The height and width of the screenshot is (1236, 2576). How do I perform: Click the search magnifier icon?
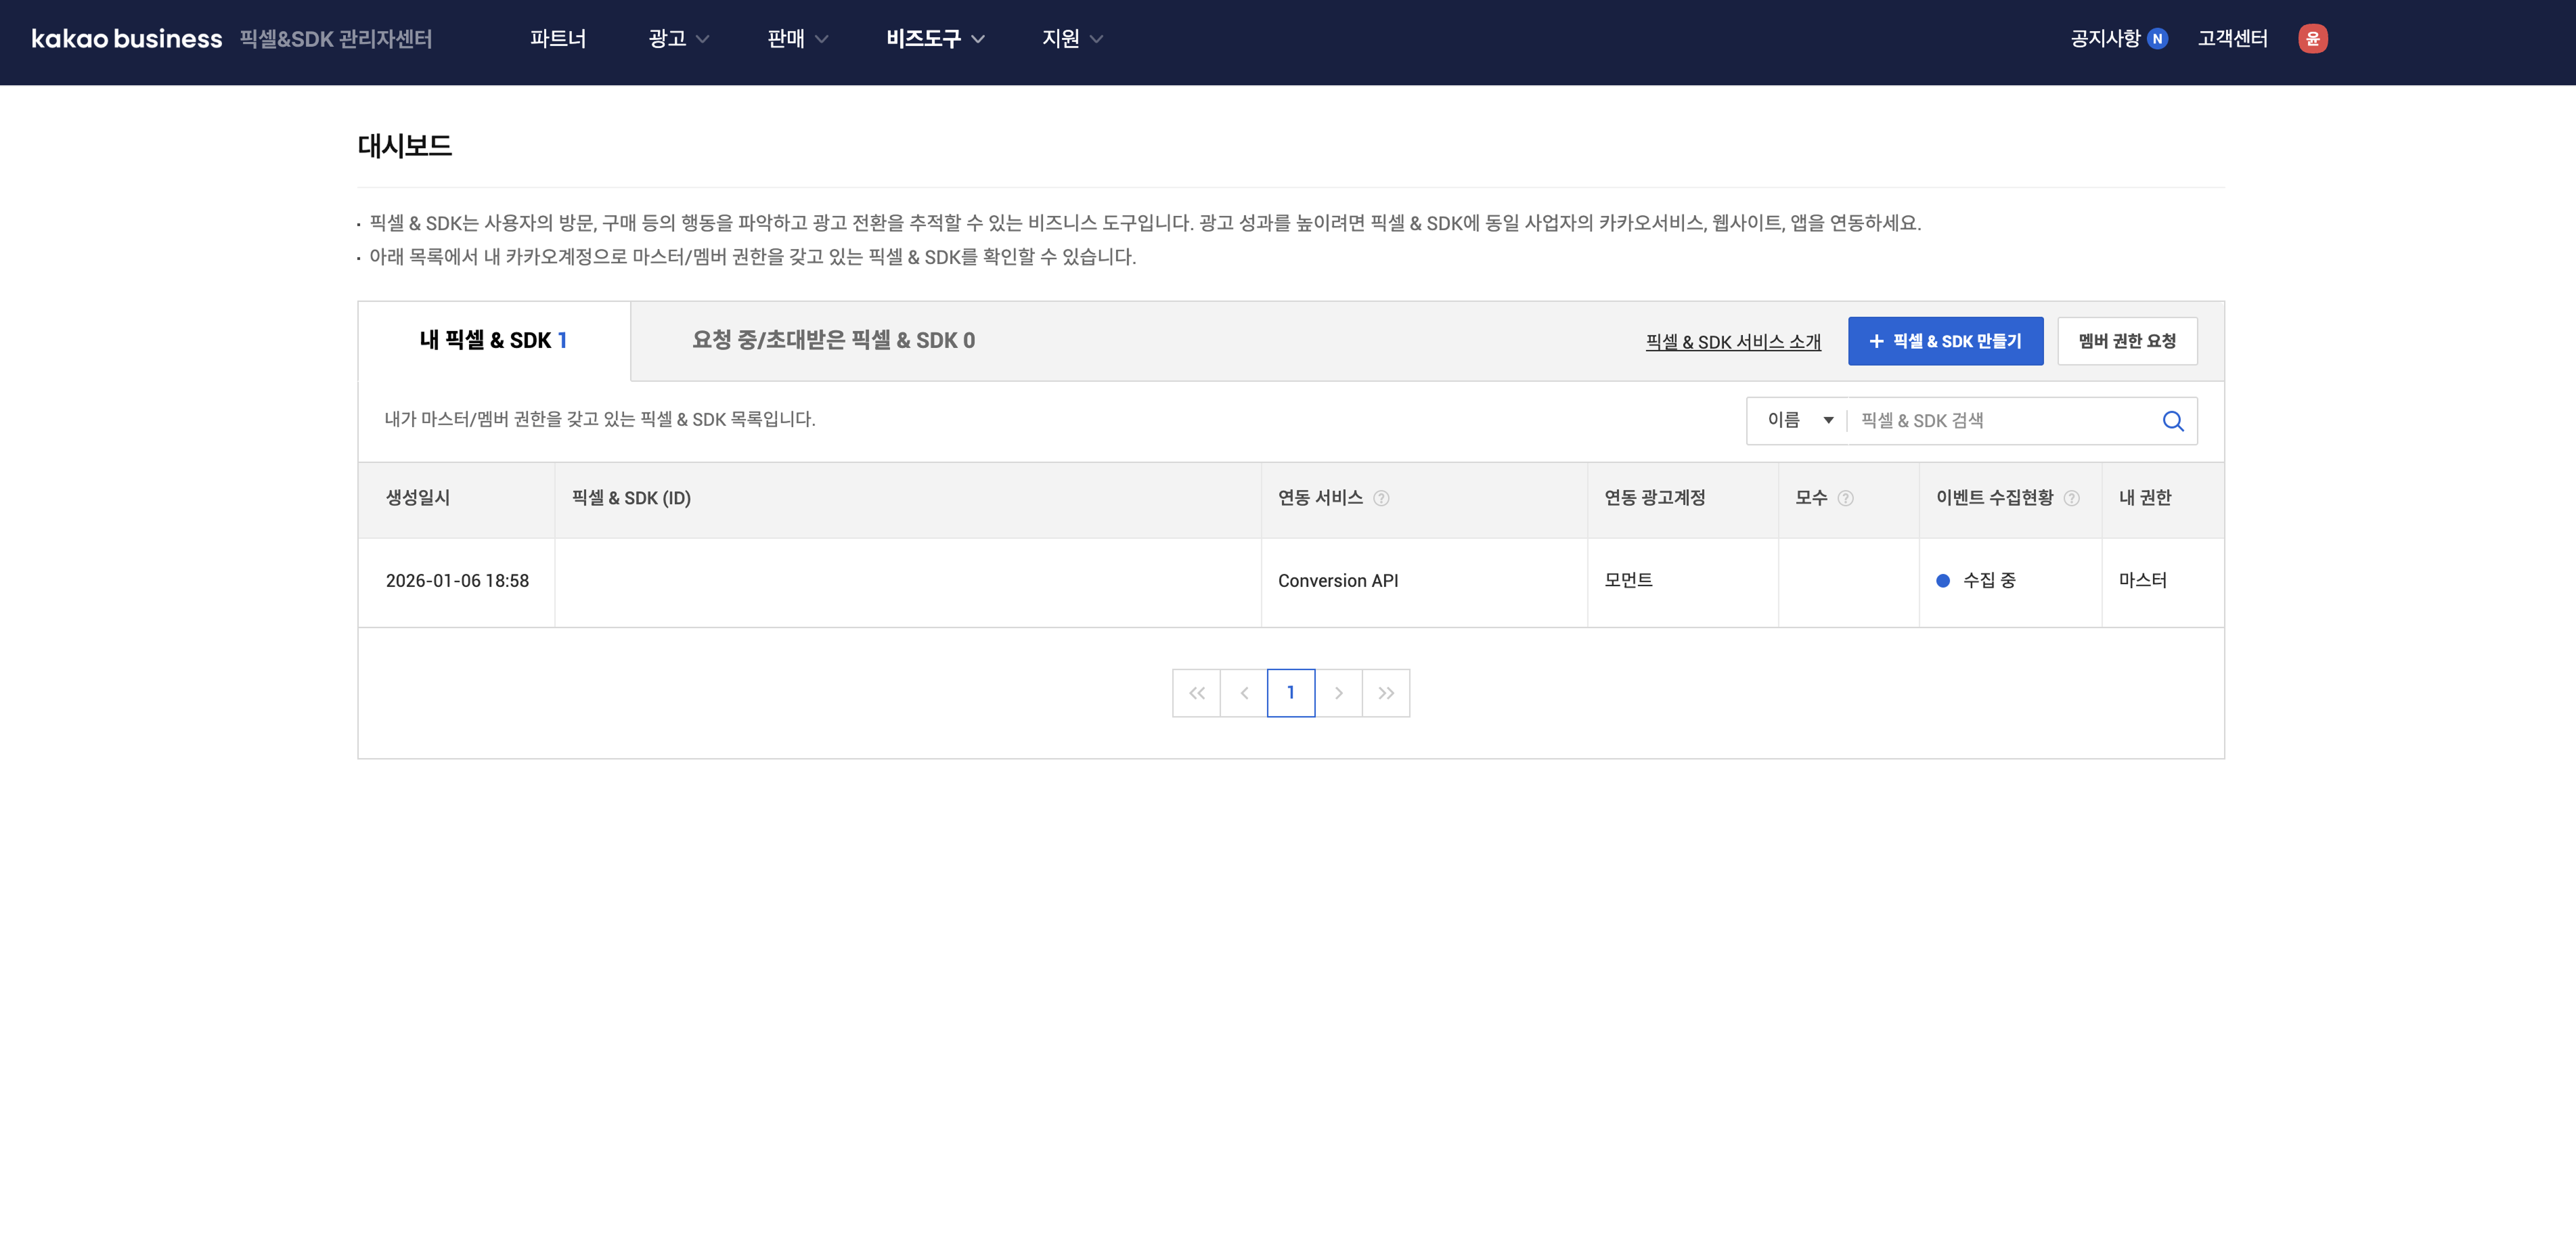pos(2172,421)
